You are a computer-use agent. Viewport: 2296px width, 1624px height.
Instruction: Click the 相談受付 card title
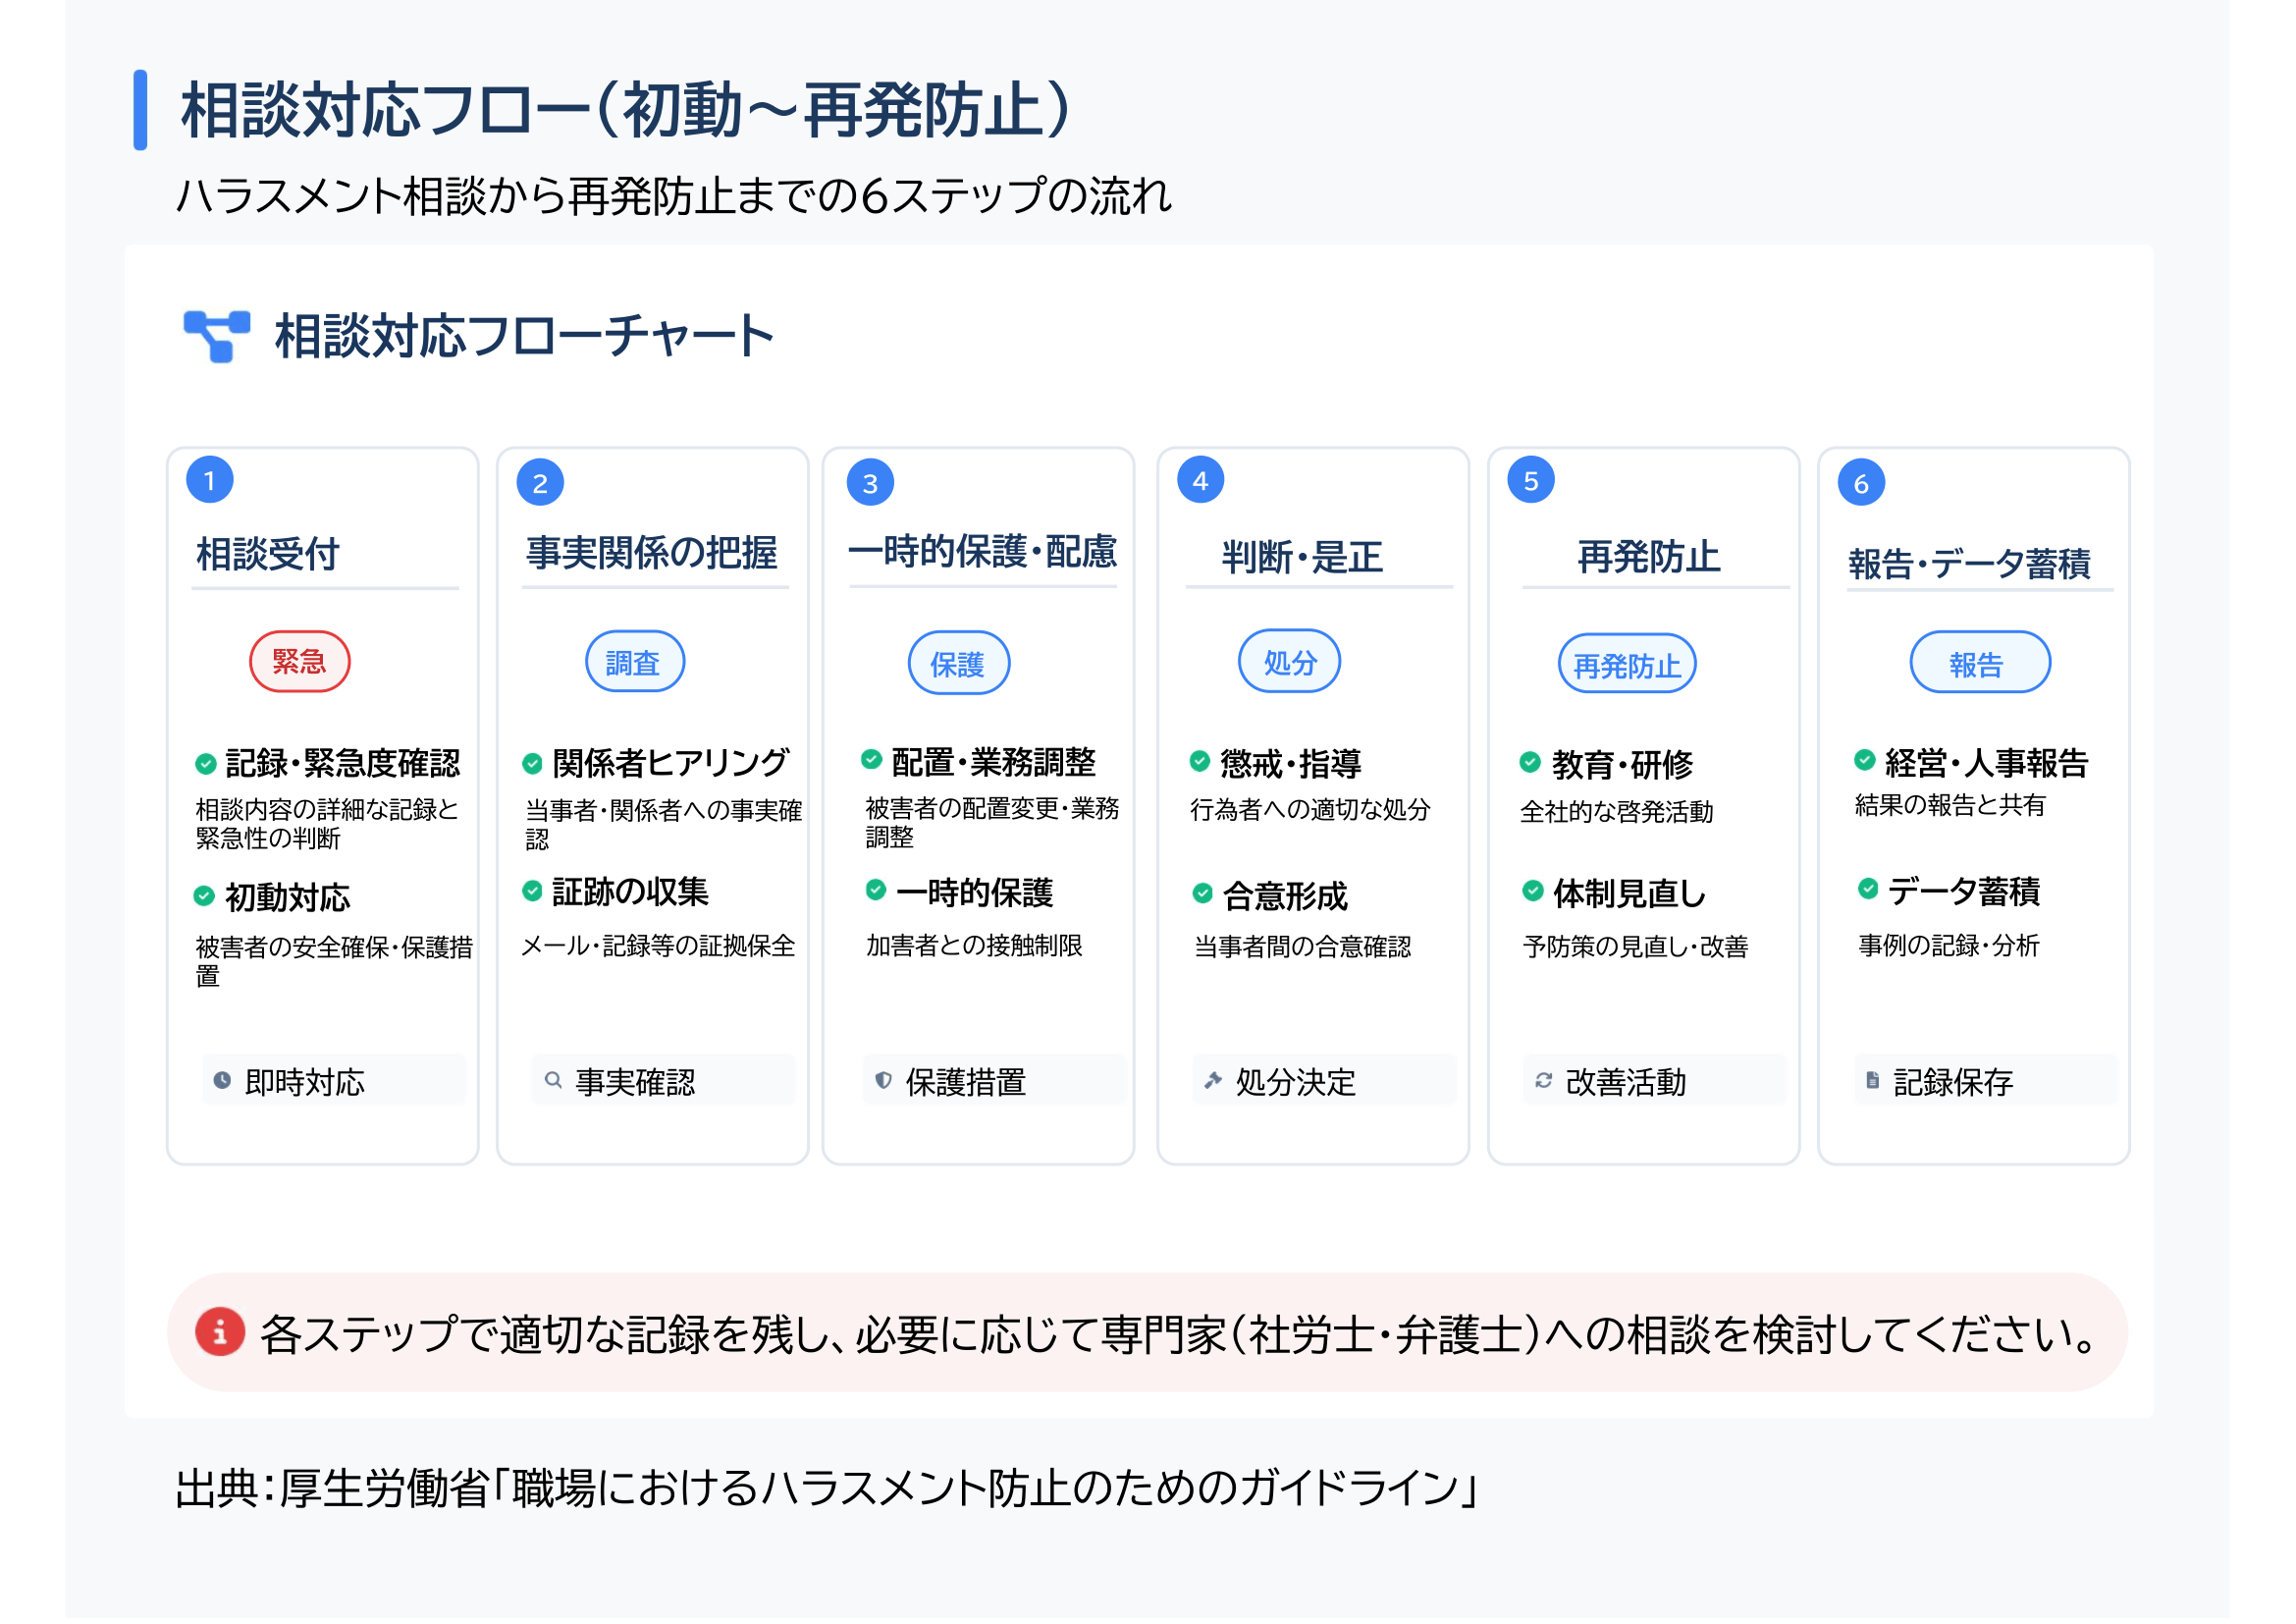tap(268, 555)
